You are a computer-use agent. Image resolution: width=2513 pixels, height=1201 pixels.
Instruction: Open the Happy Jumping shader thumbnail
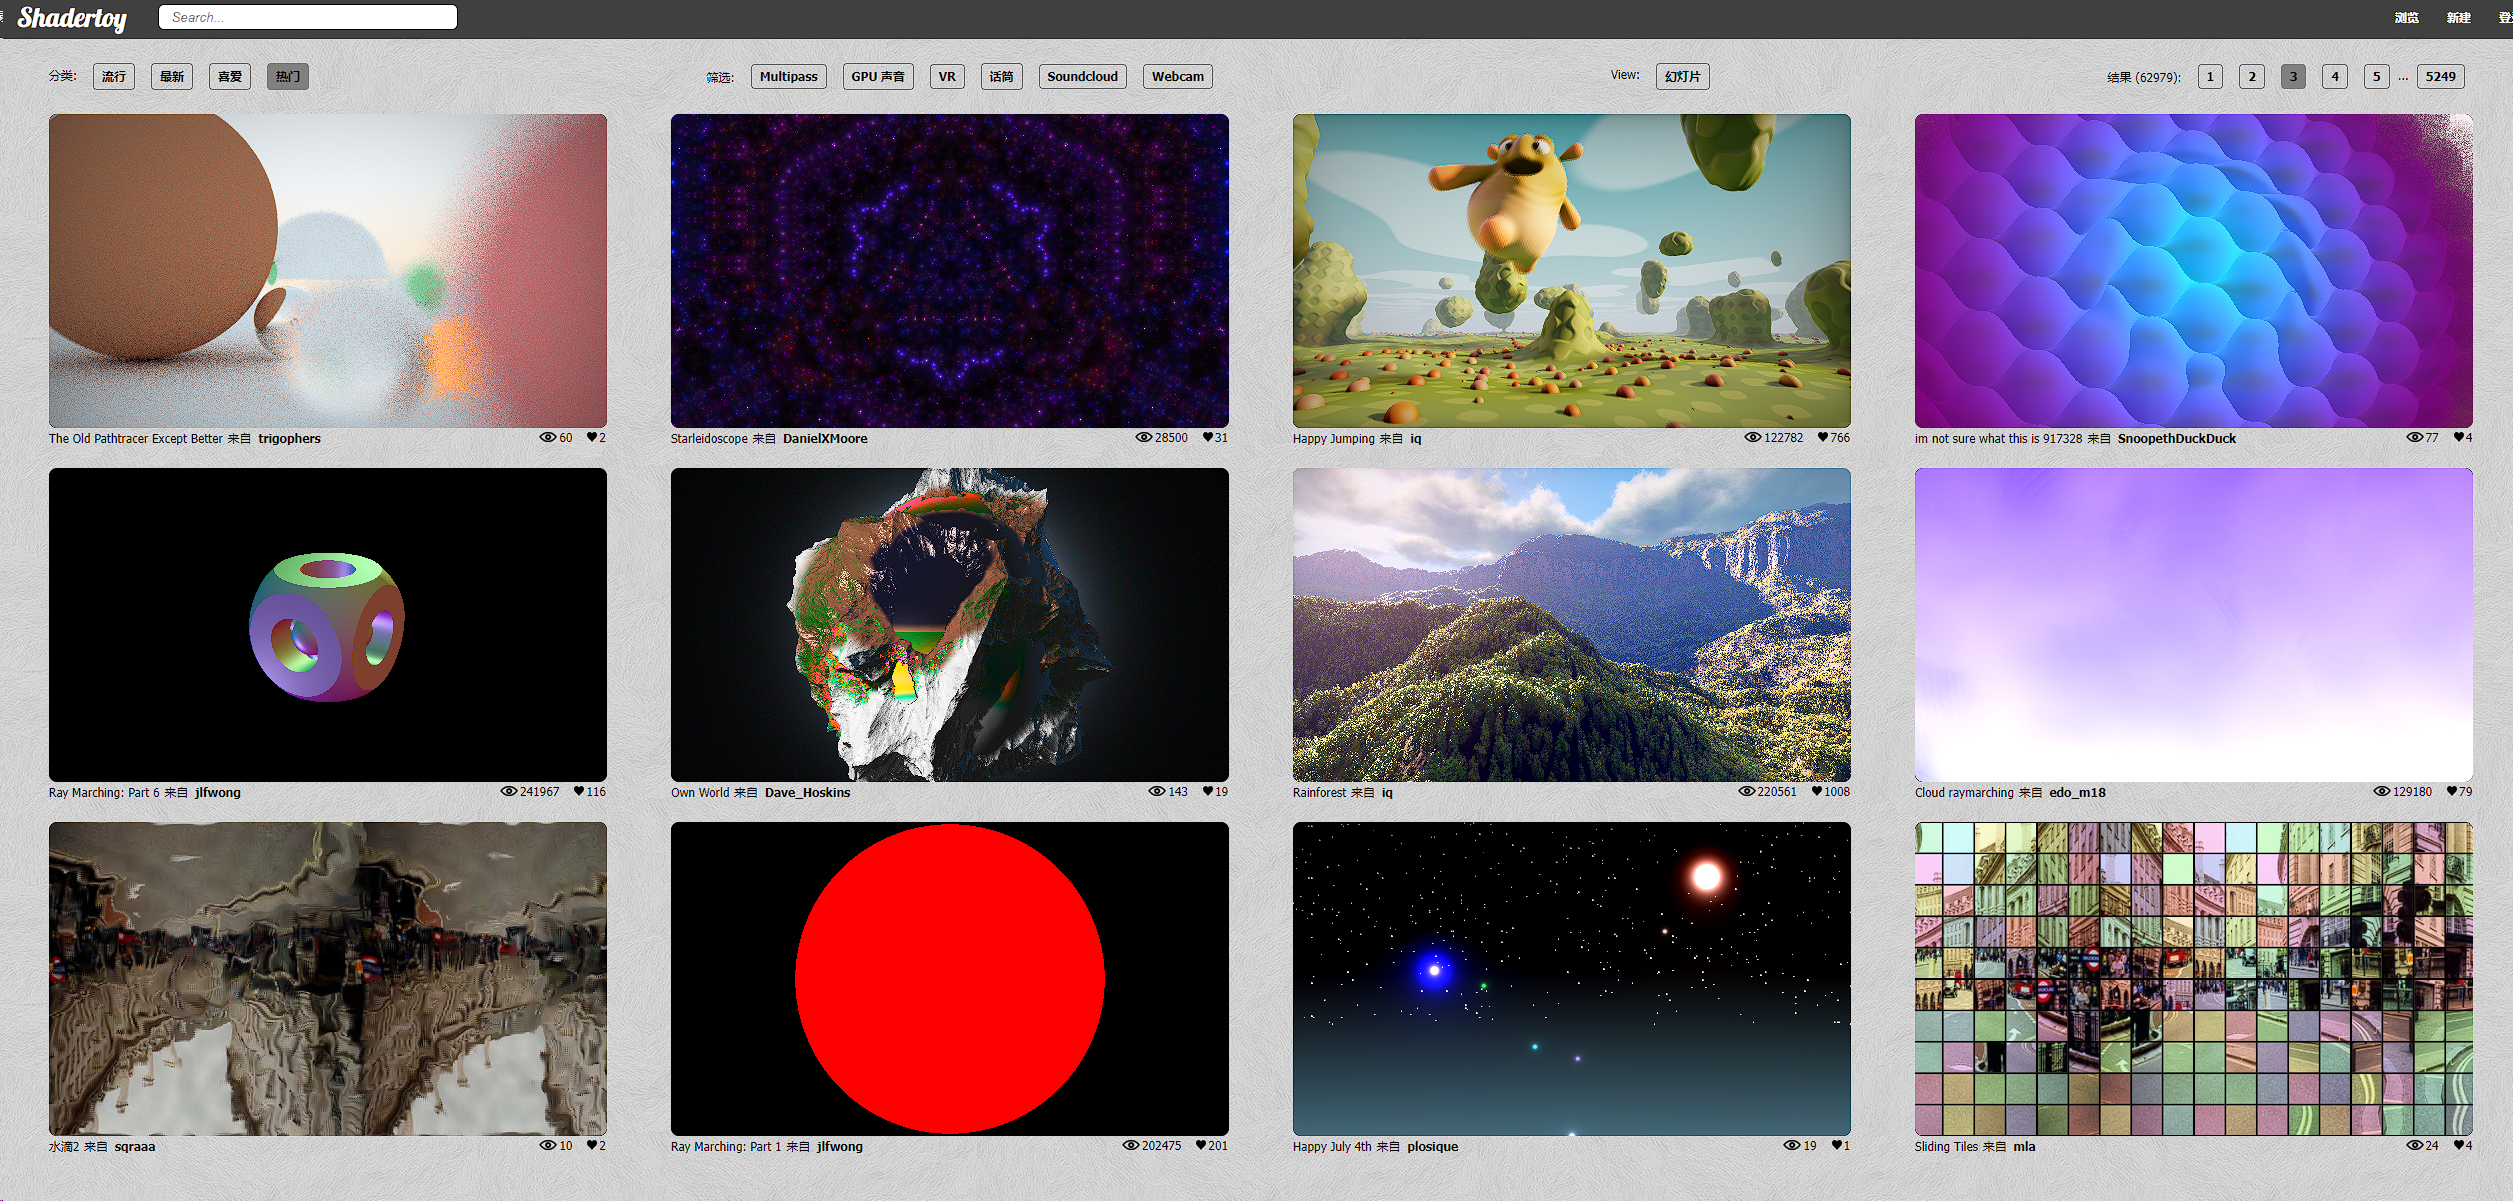[x=1571, y=270]
